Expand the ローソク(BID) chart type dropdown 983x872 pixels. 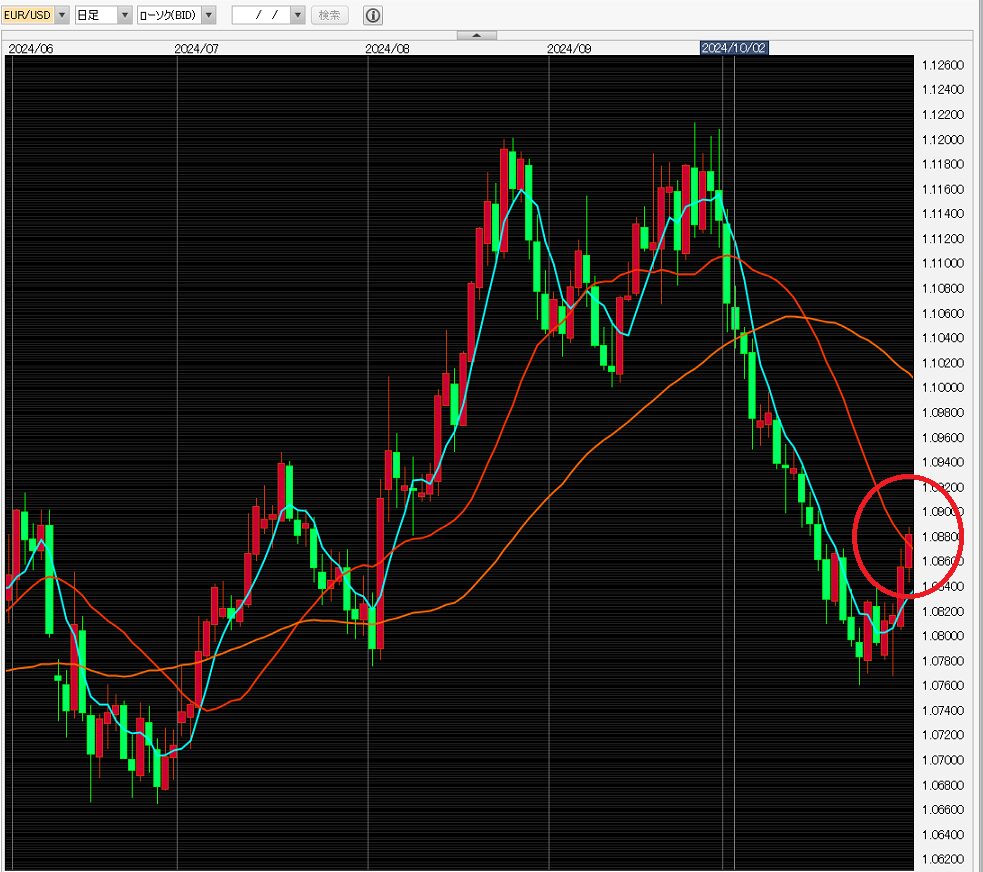209,15
